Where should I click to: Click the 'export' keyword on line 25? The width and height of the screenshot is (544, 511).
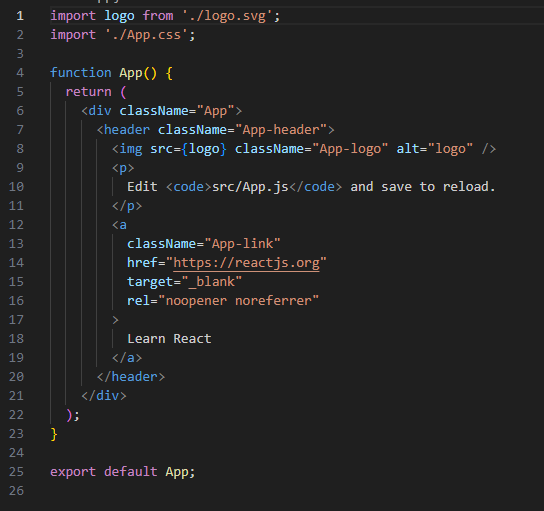(x=73, y=472)
